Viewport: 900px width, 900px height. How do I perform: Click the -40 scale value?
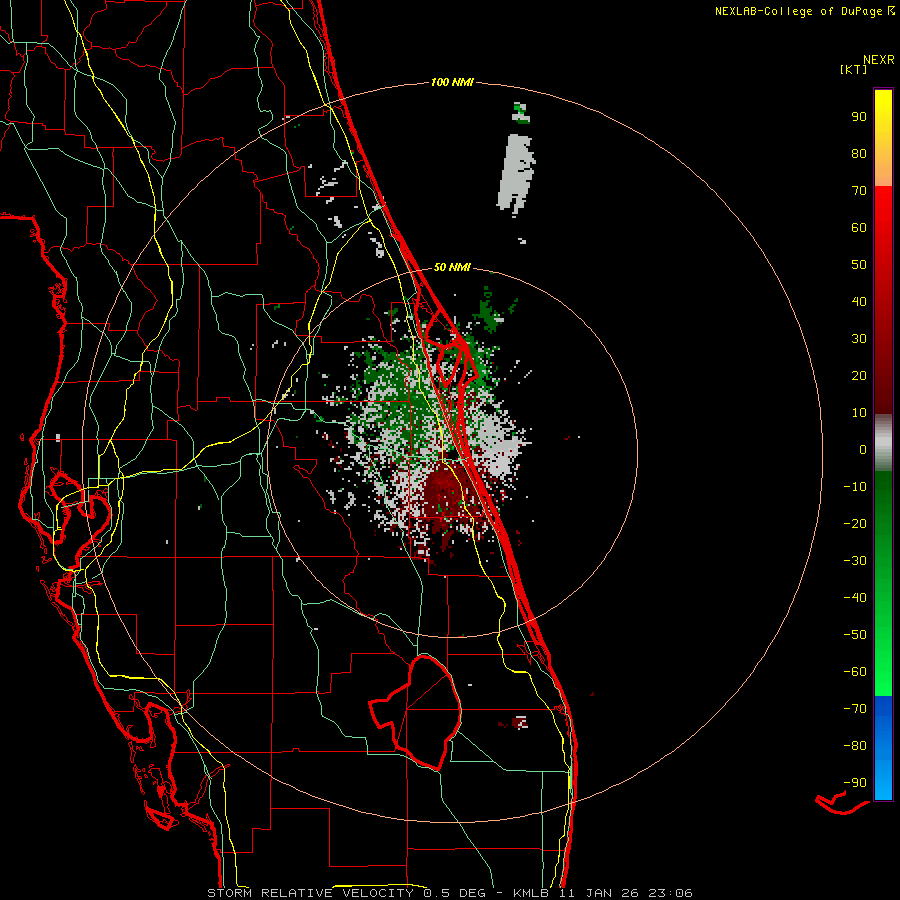(x=855, y=598)
